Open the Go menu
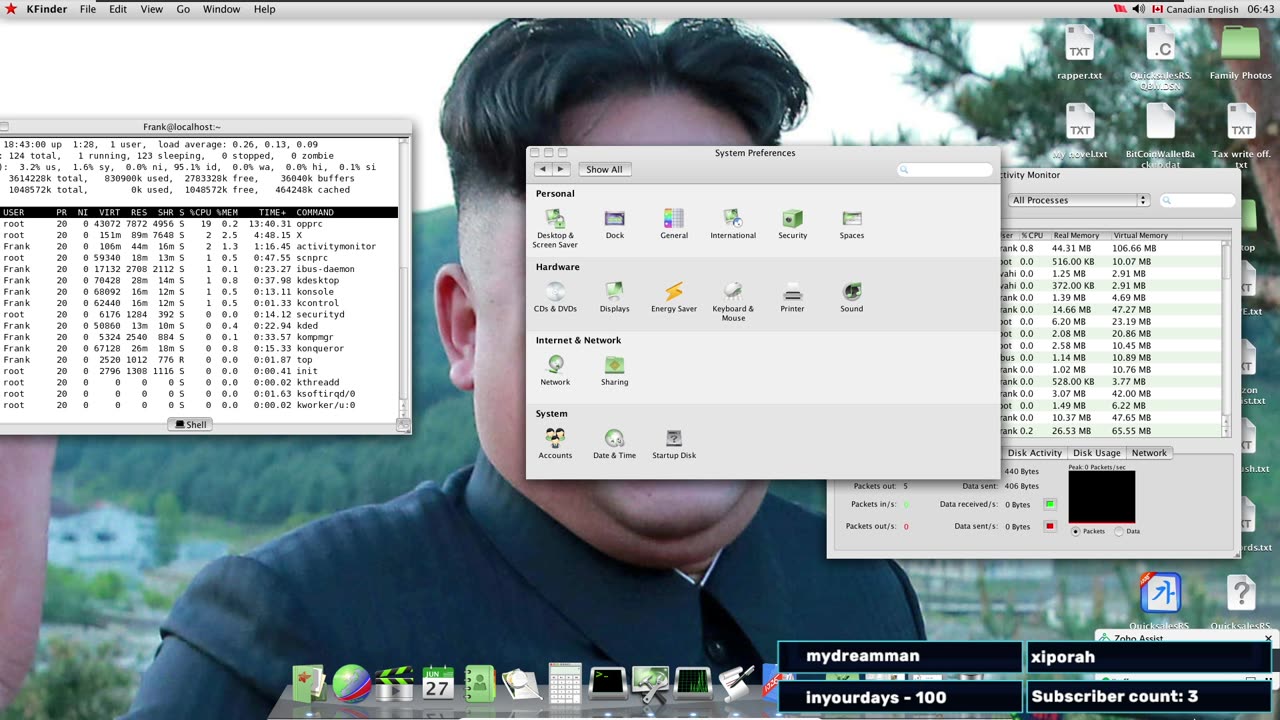 click(183, 9)
